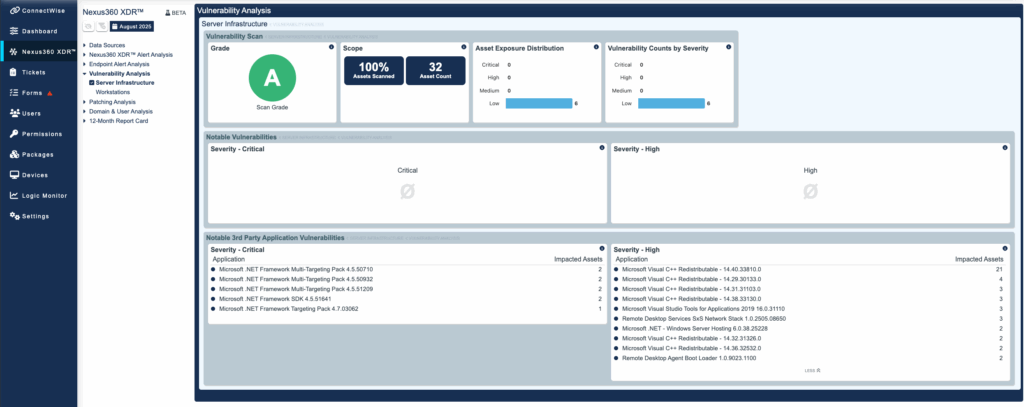The image size is (1024, 407).
Task: Click the Packages cubes icon
Action: tap(14, 155)
